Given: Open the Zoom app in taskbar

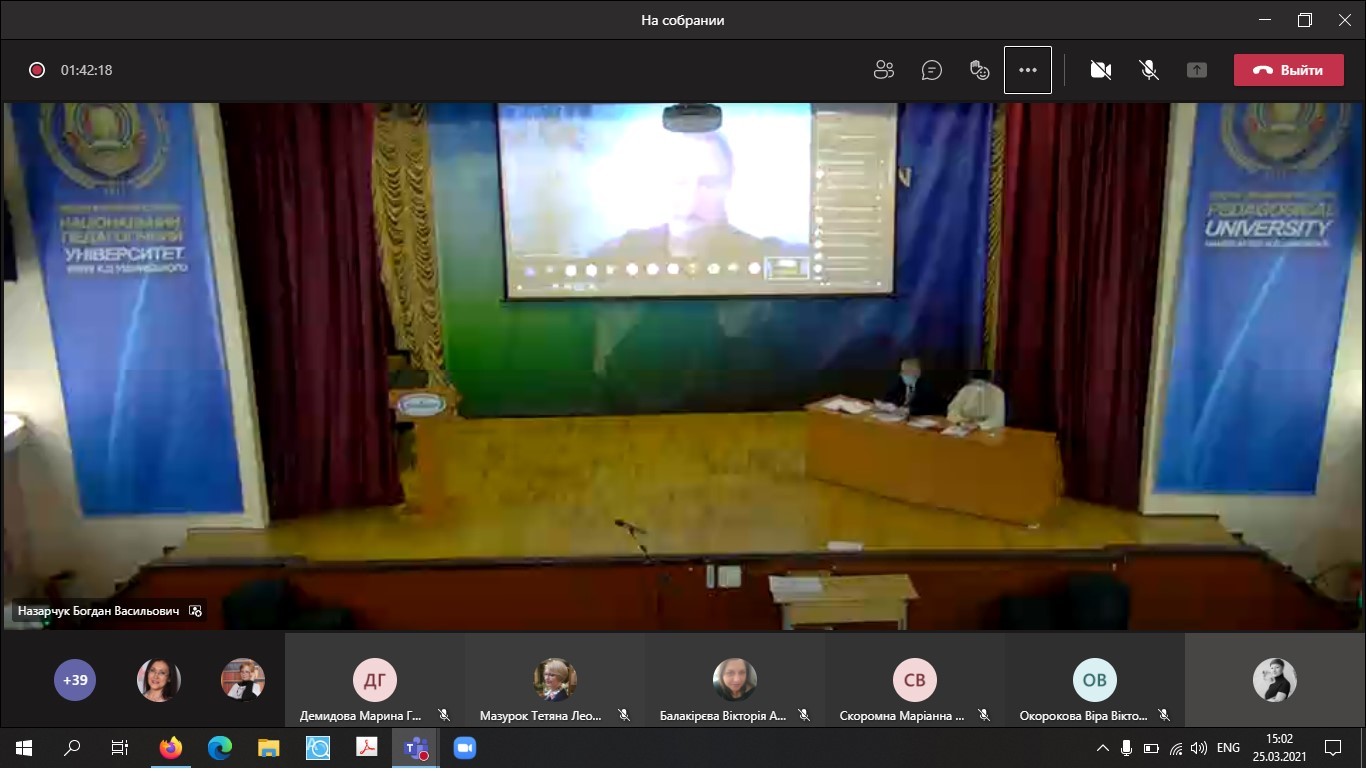Looking at the screenshot, I should point(464,747).
